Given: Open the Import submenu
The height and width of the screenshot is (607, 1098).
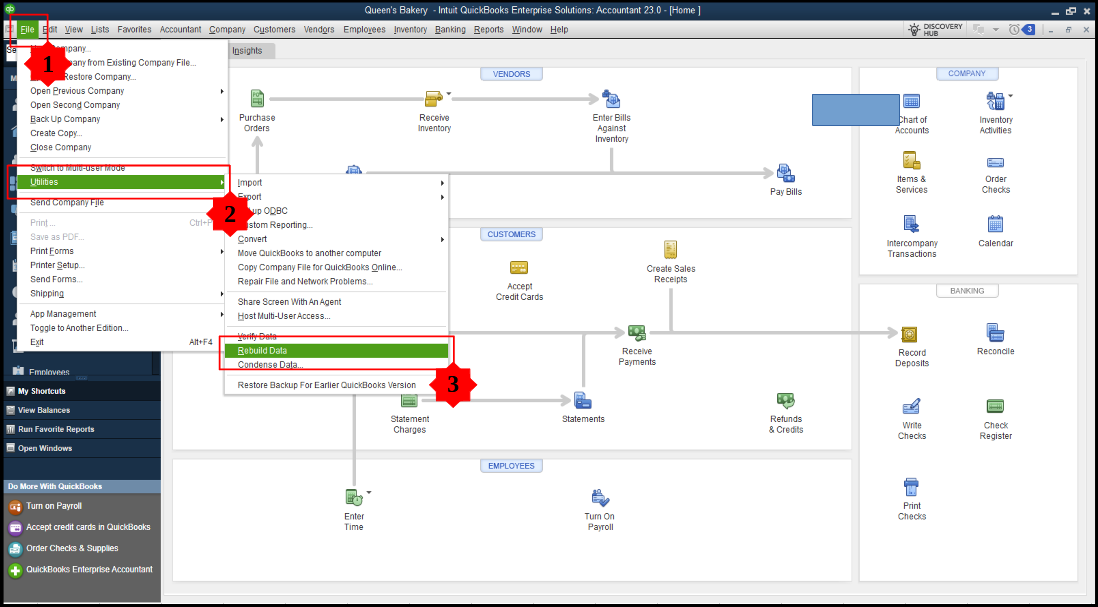Looking at the screenshot, I should point(249,182).
